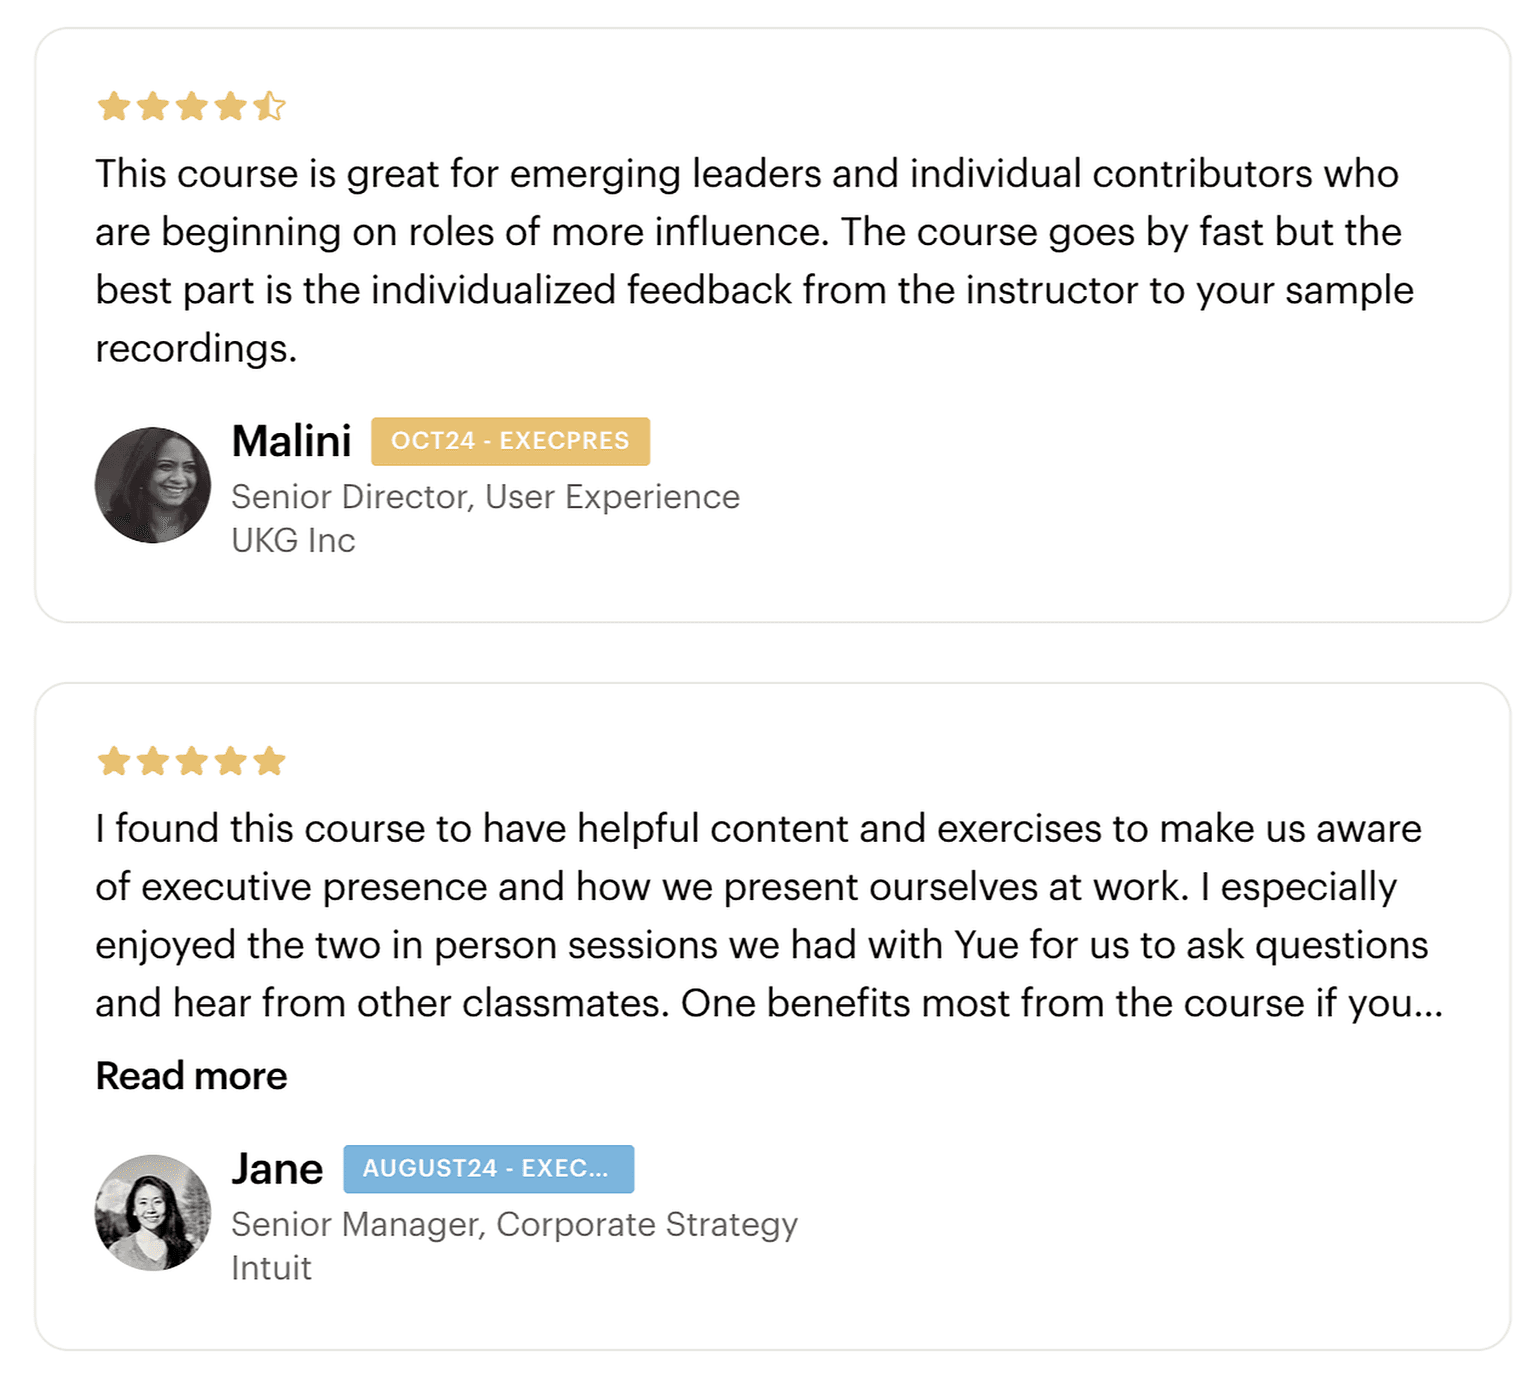The width and height of the screenshot is (1536, 1378).
Task: Click the UKG Inc company text
Action: [293, 540]
